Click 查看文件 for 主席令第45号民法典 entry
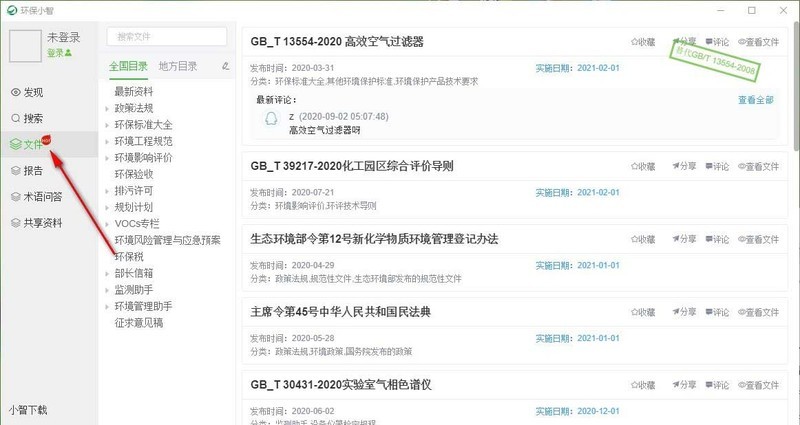This screenshot has width=800, height=425. pos(759,312)
